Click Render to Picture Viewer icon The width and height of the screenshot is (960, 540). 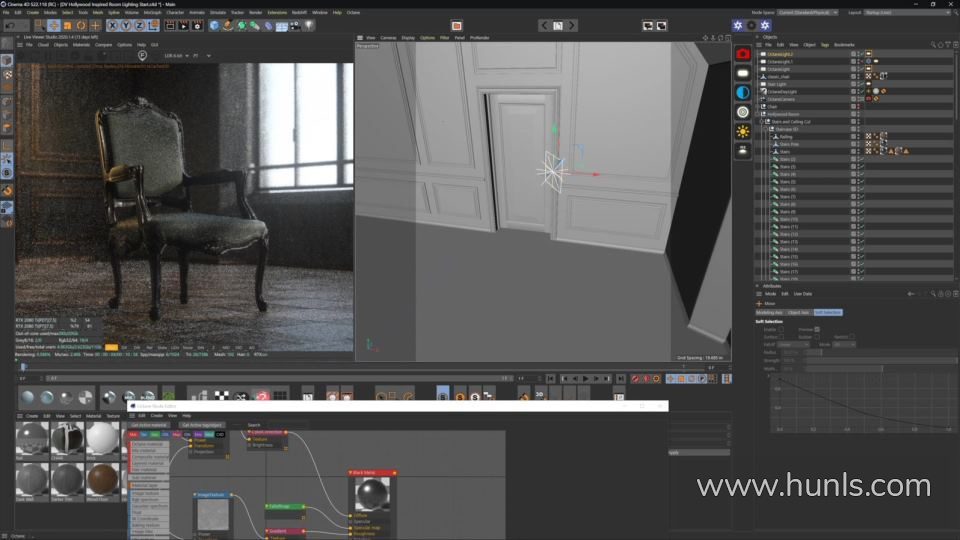tap(183, 26)
